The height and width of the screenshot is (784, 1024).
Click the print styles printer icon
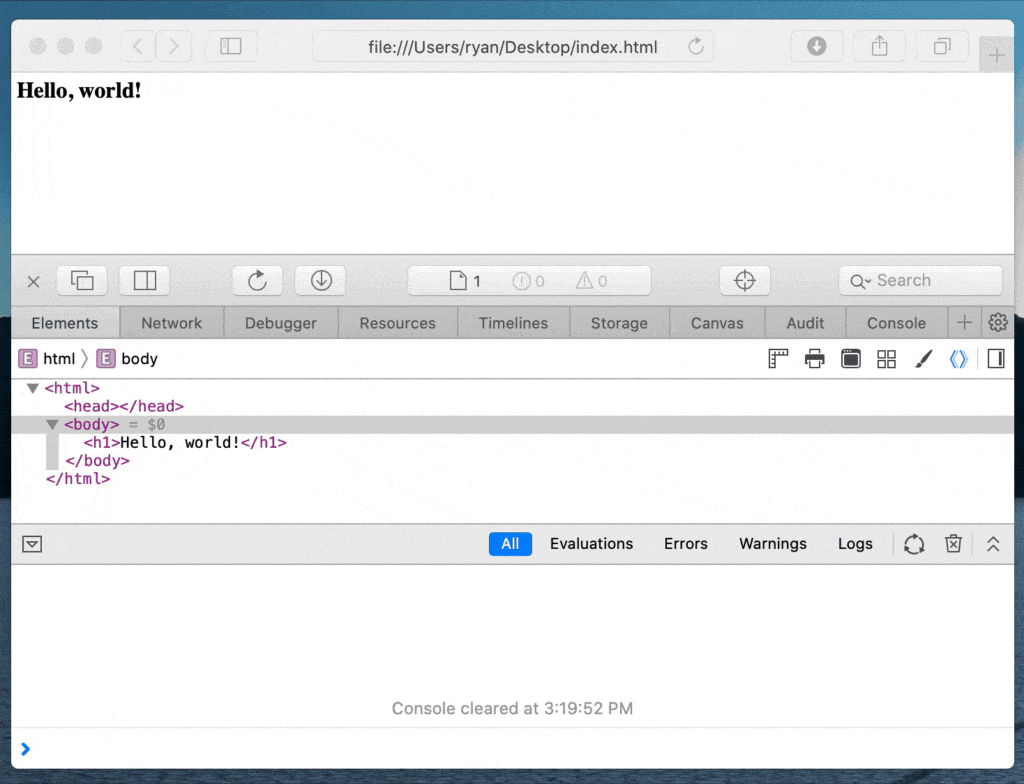click(x=814, y=359)
